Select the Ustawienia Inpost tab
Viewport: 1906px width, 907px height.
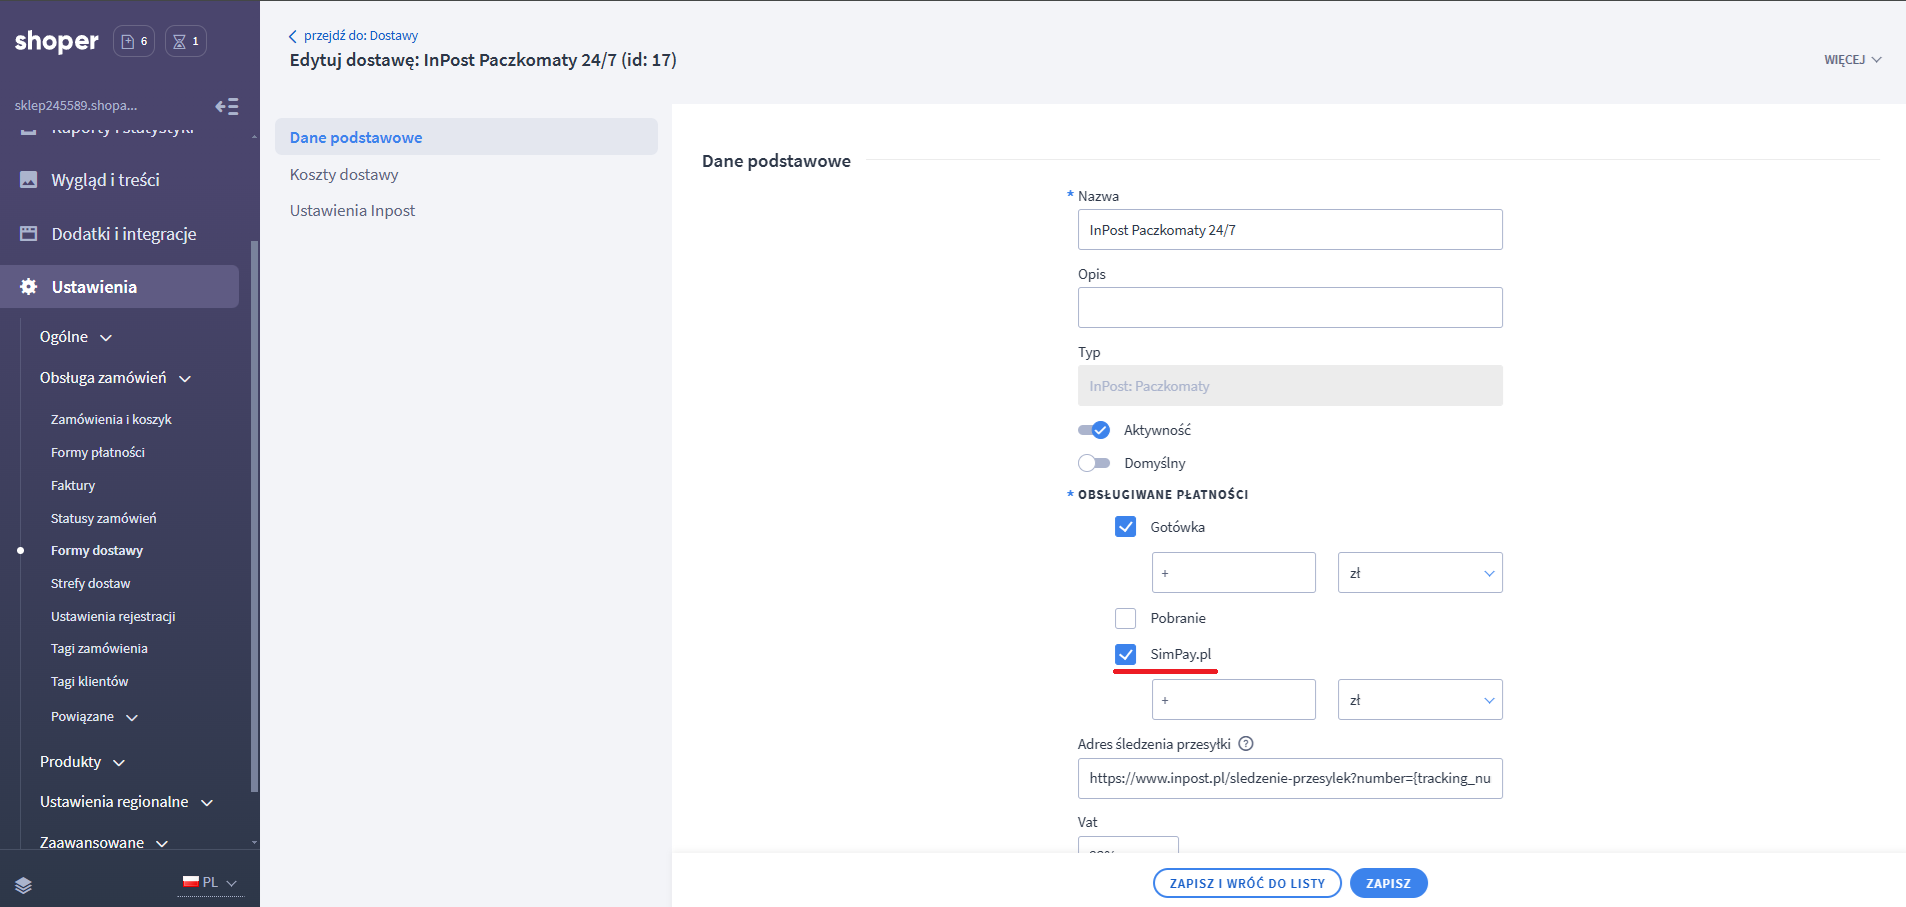coord(352,210)
